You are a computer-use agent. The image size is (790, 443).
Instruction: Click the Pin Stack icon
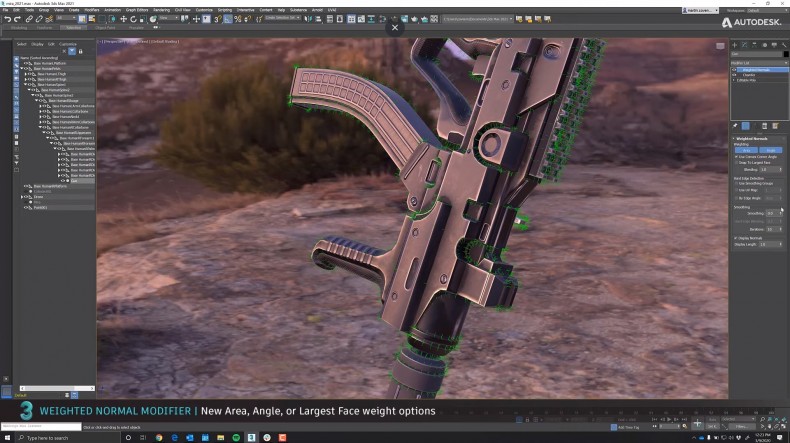click(x=735, y=125)
